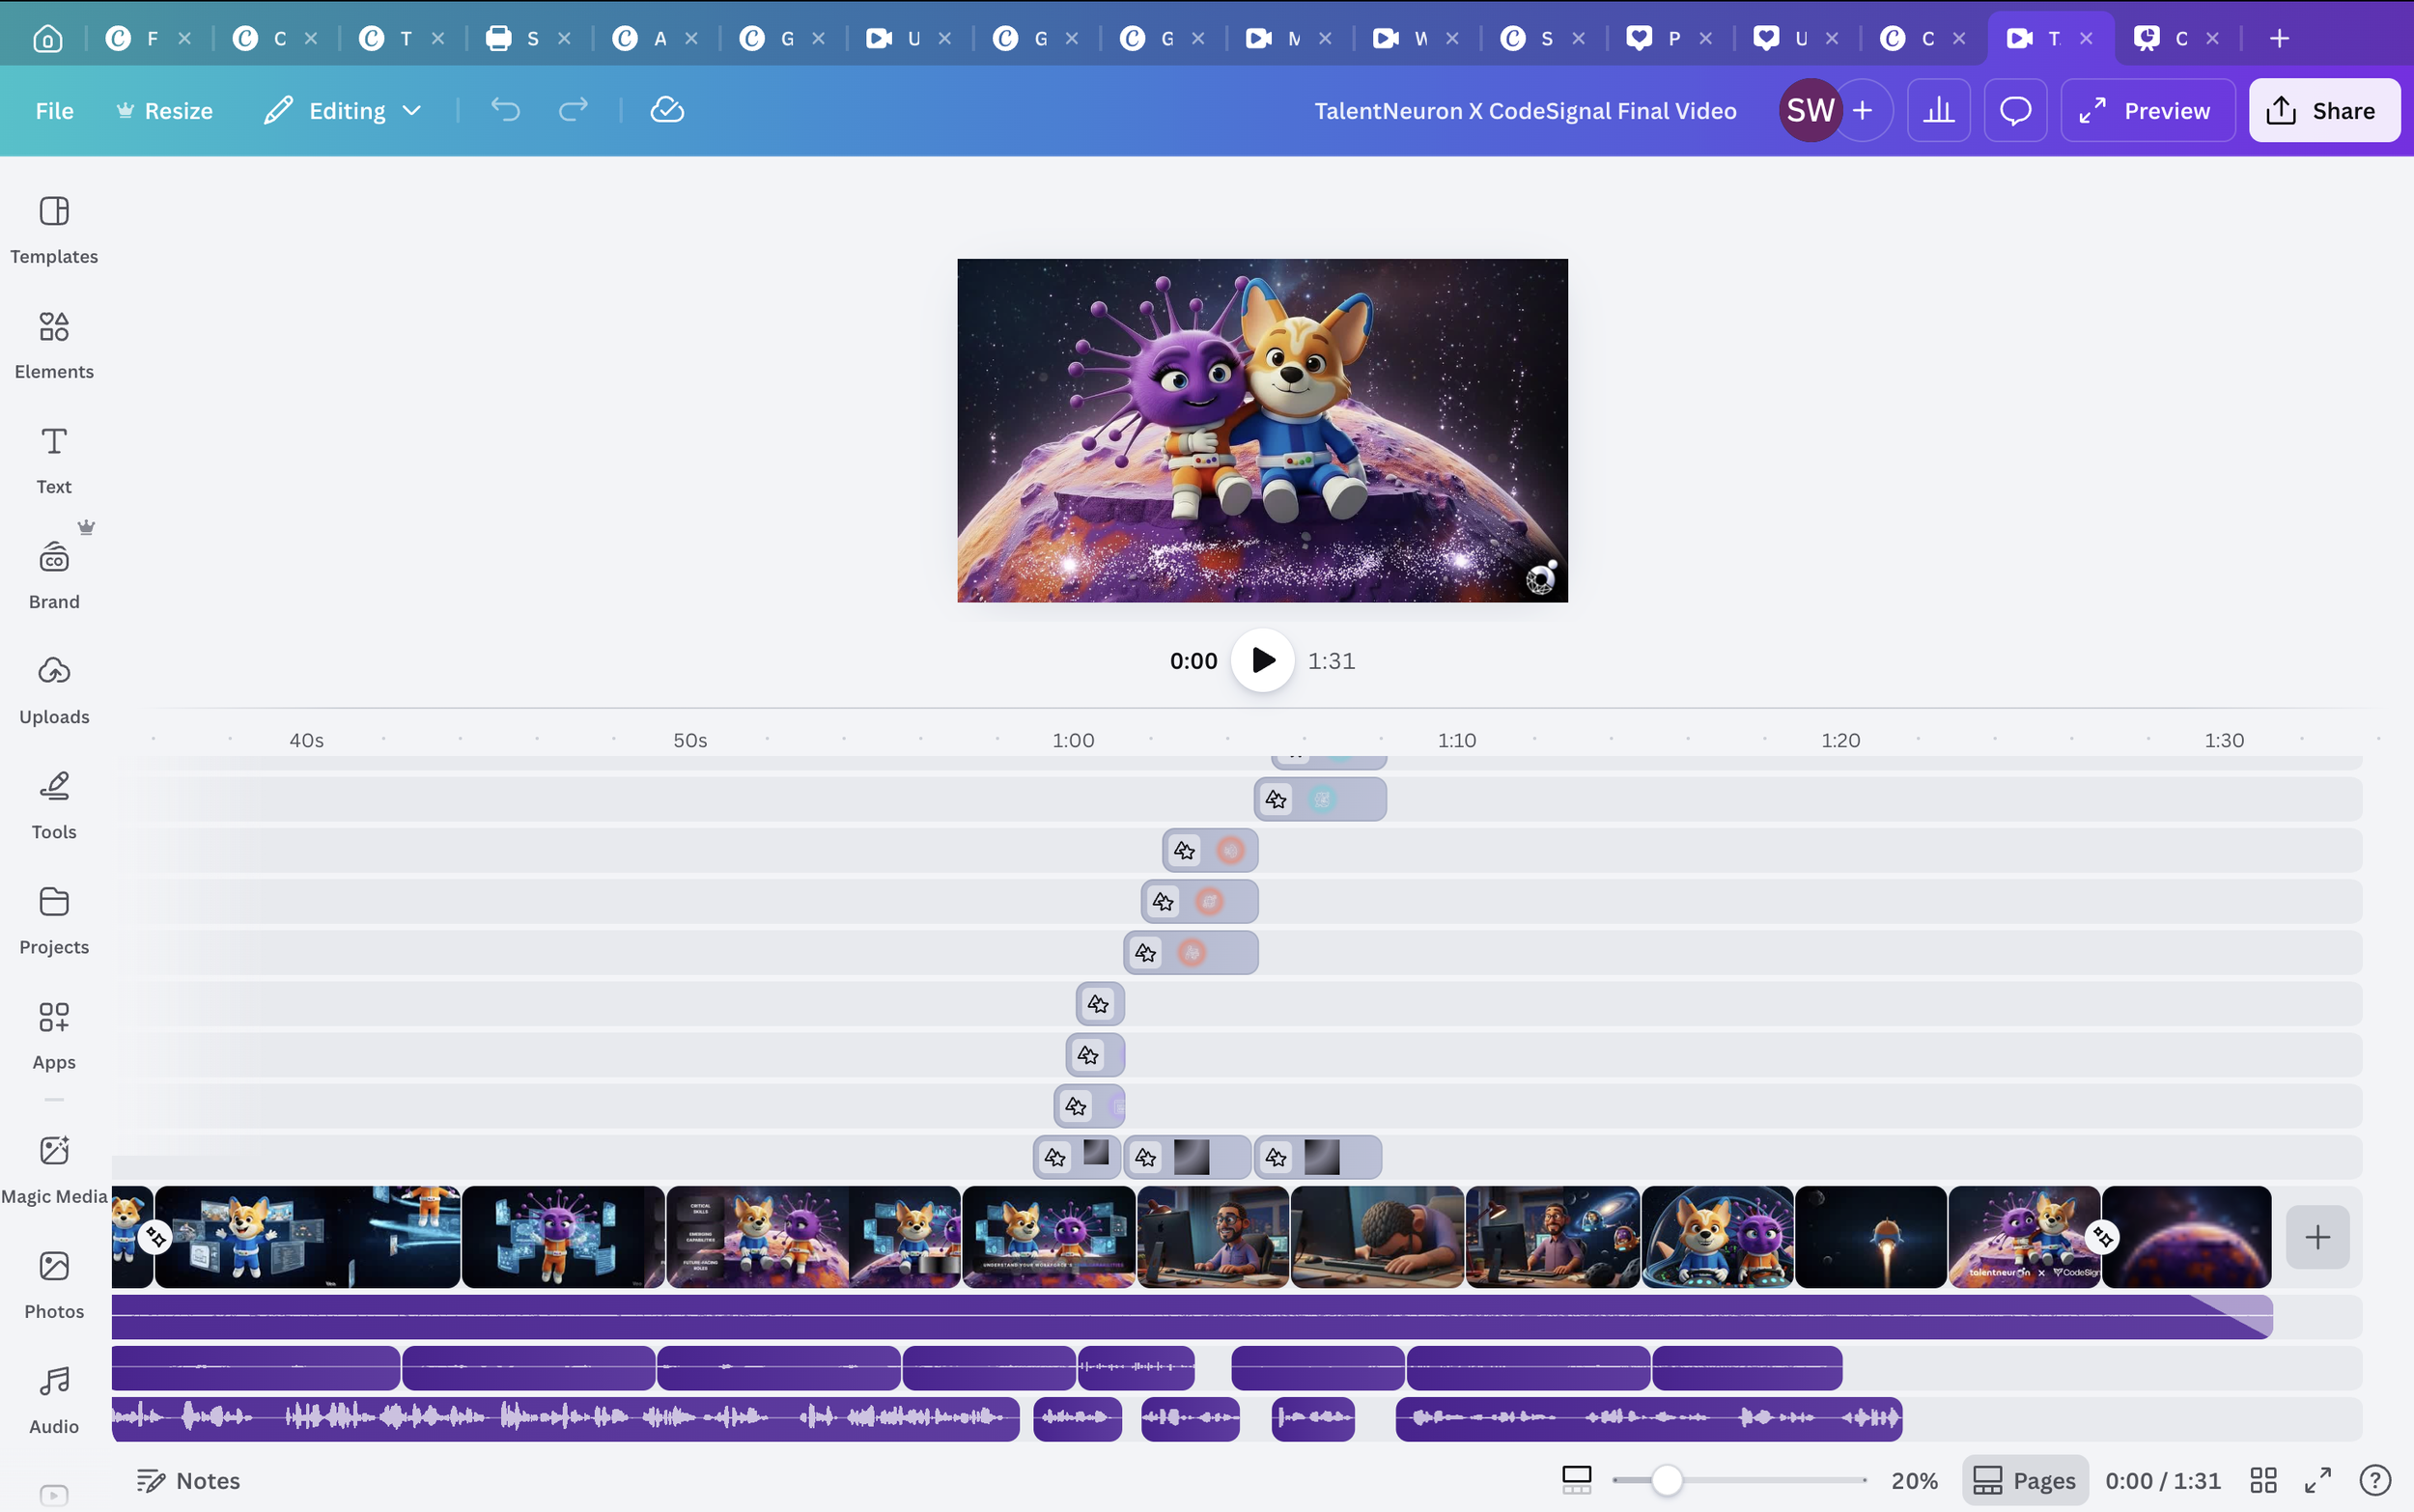This screenshot has height=1512, width=2414.
Task: Click the Share button
Action: click(x=2323, y=110)
